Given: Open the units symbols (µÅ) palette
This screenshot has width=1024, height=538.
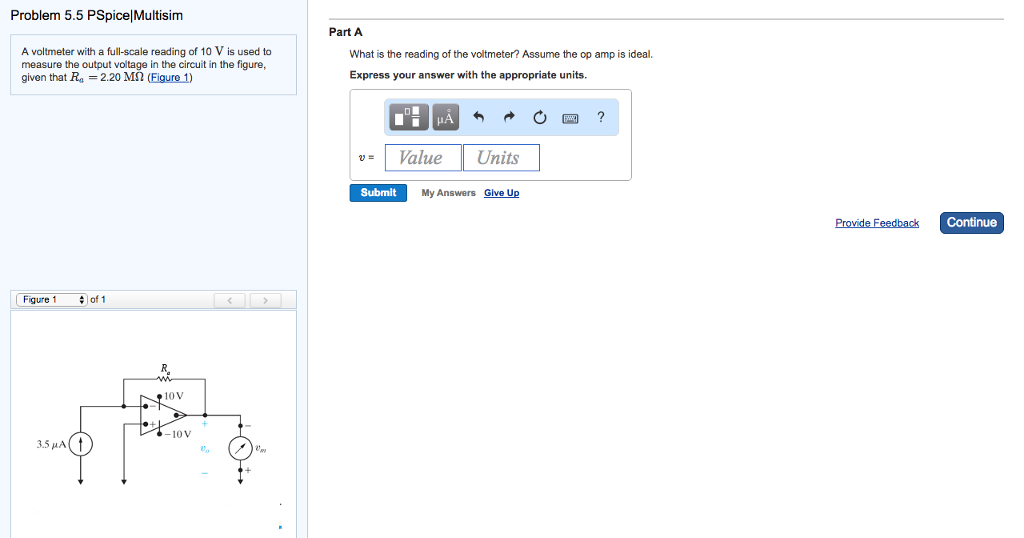Looking at the screenshot, I should 445,118.
